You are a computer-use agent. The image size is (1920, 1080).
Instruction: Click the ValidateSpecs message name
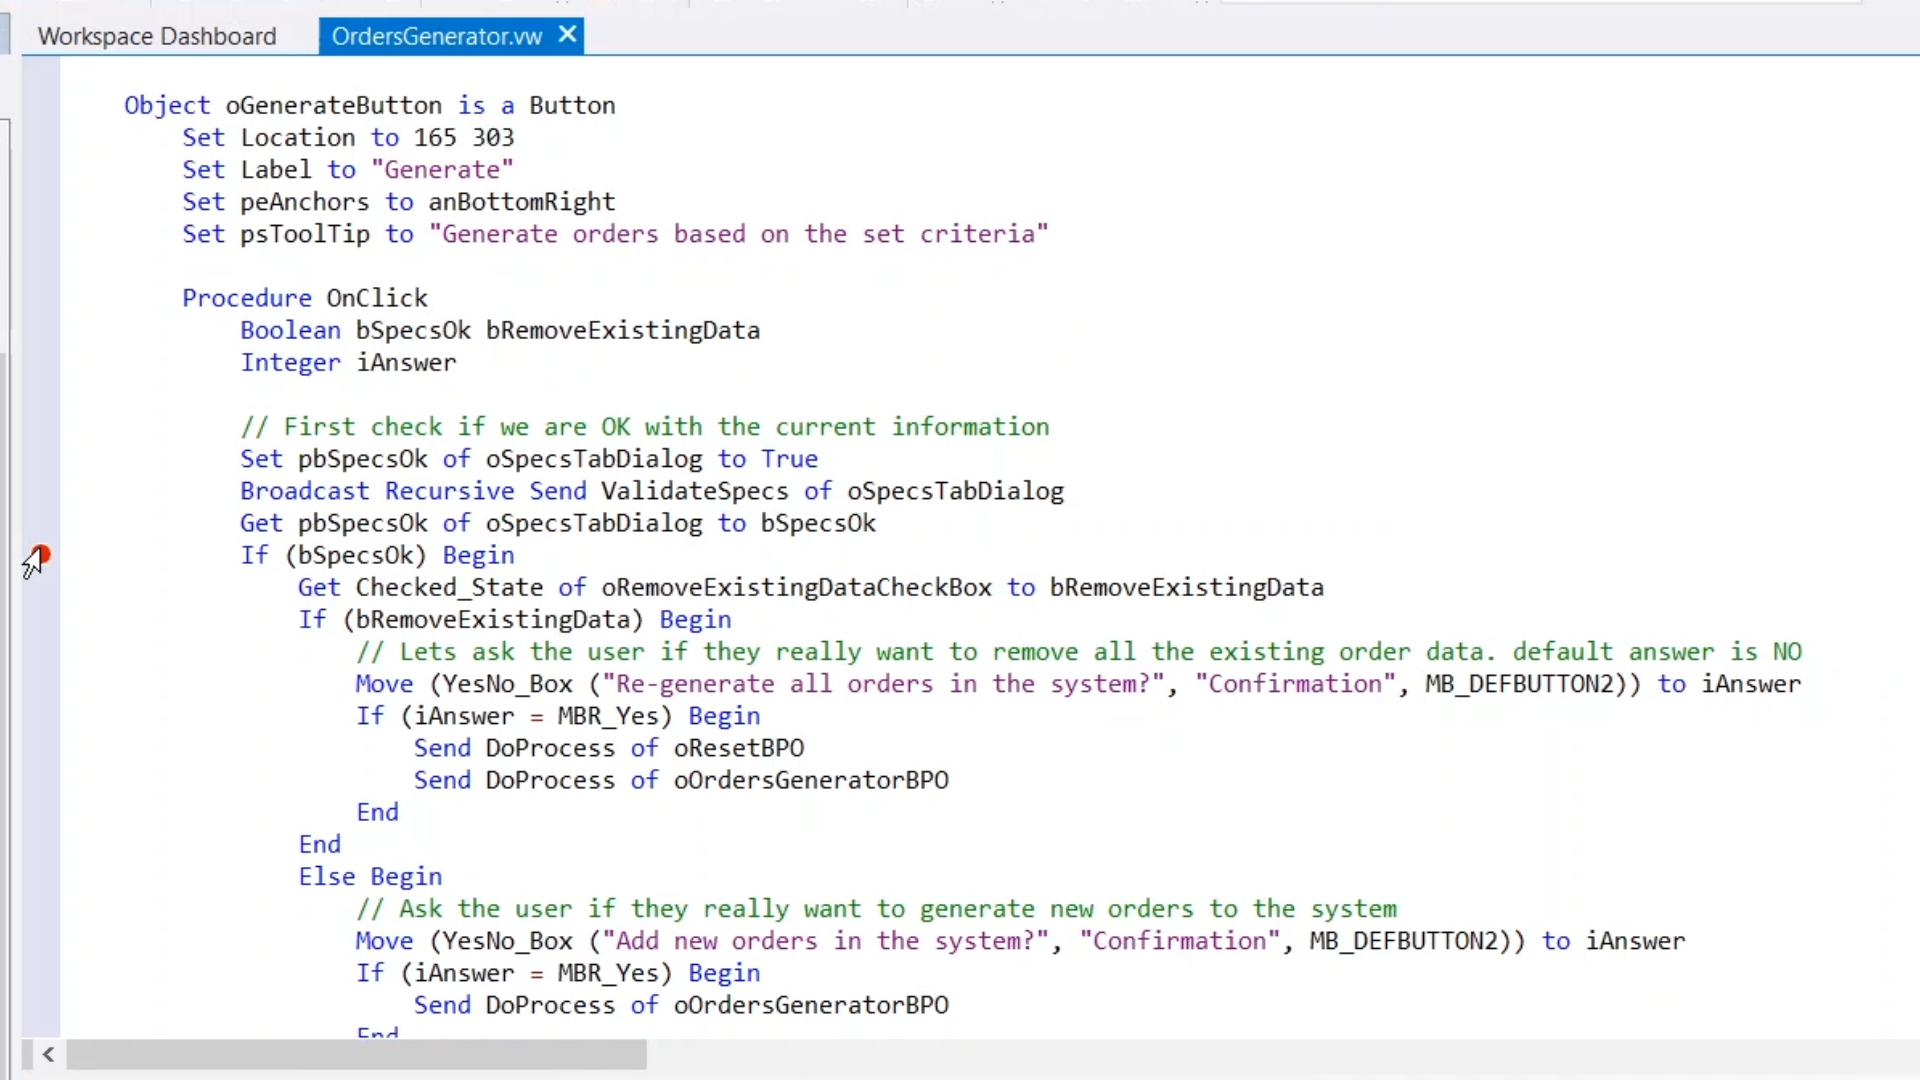(694, 491)
